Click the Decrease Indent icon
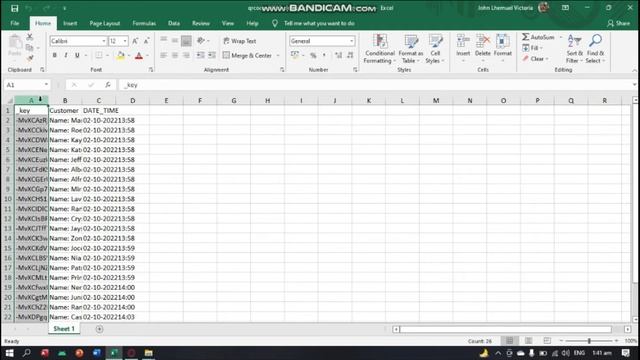 tap(200, 55)
